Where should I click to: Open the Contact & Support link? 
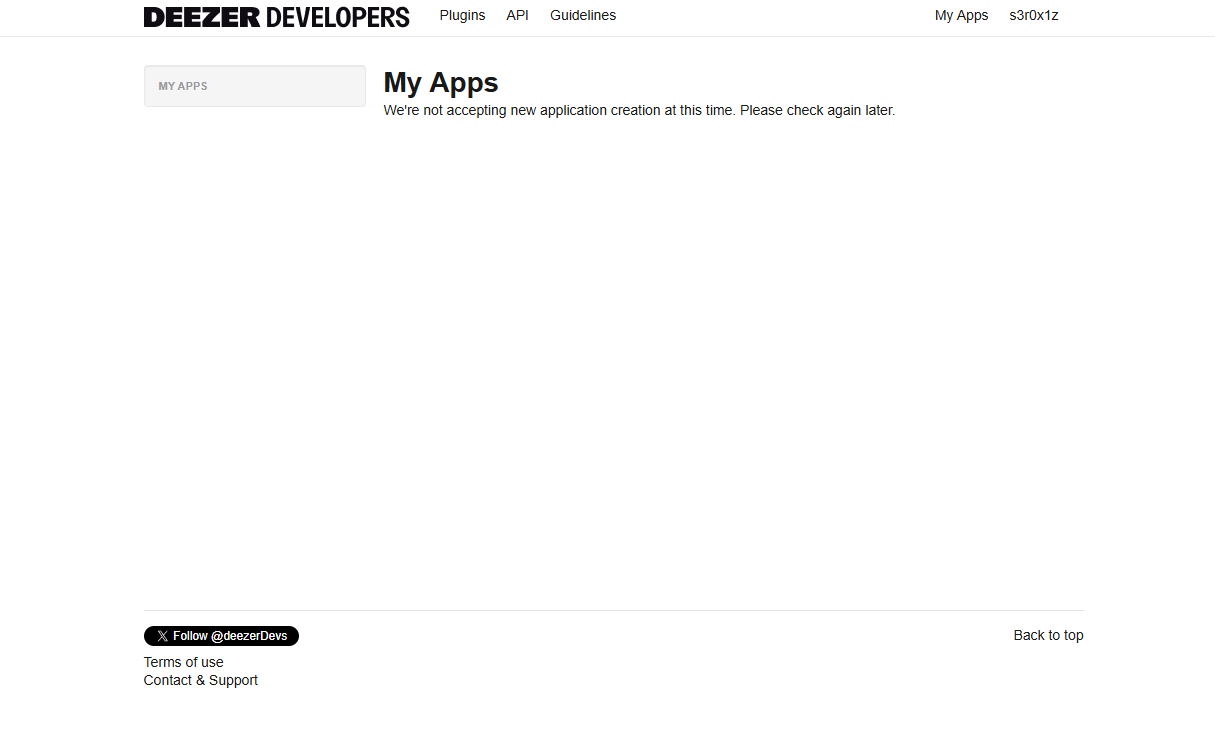pos(201,680)
